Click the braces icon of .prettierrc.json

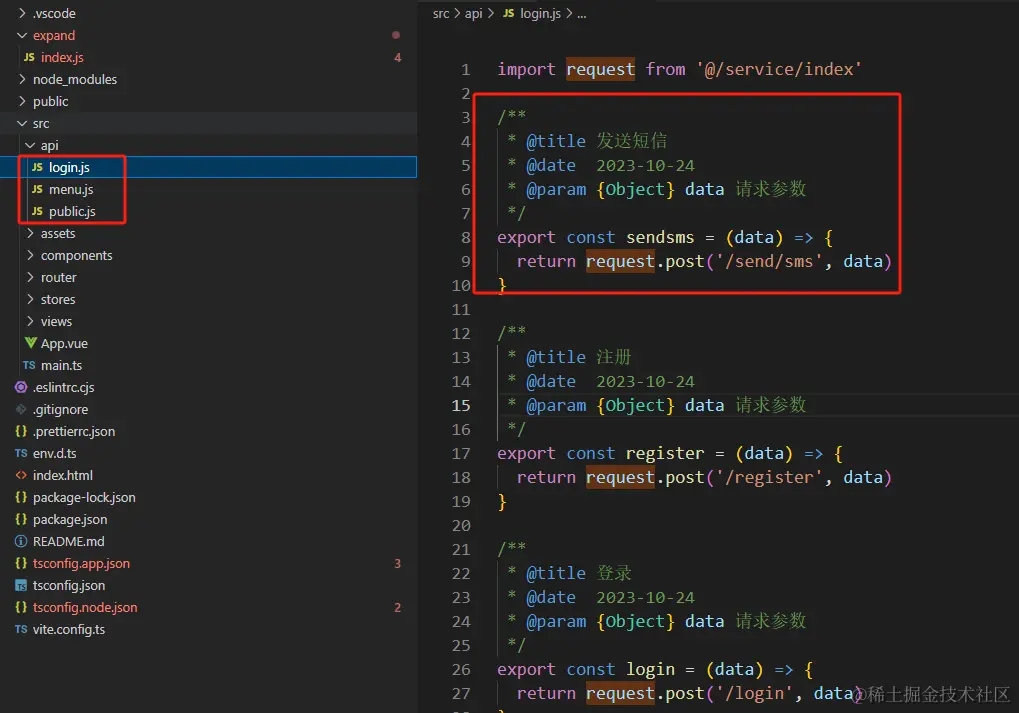(x=21, y=431)
